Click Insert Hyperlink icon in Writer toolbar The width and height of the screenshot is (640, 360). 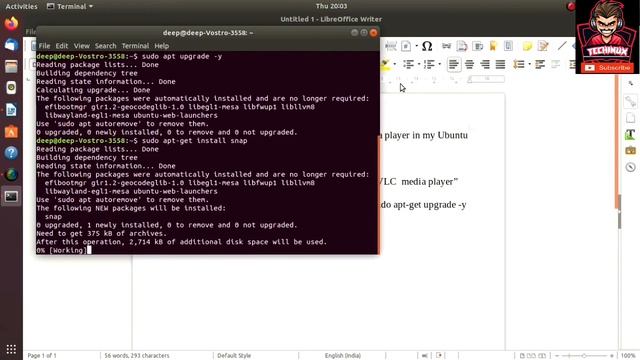[447, 46]
